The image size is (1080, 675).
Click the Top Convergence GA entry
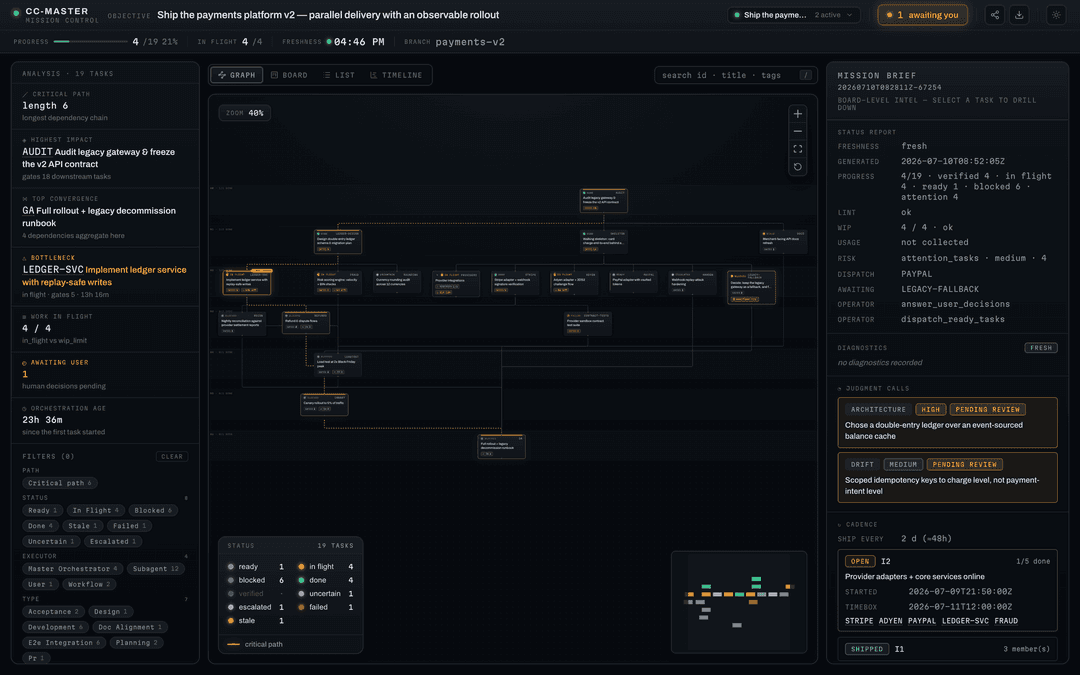[105, 218]
